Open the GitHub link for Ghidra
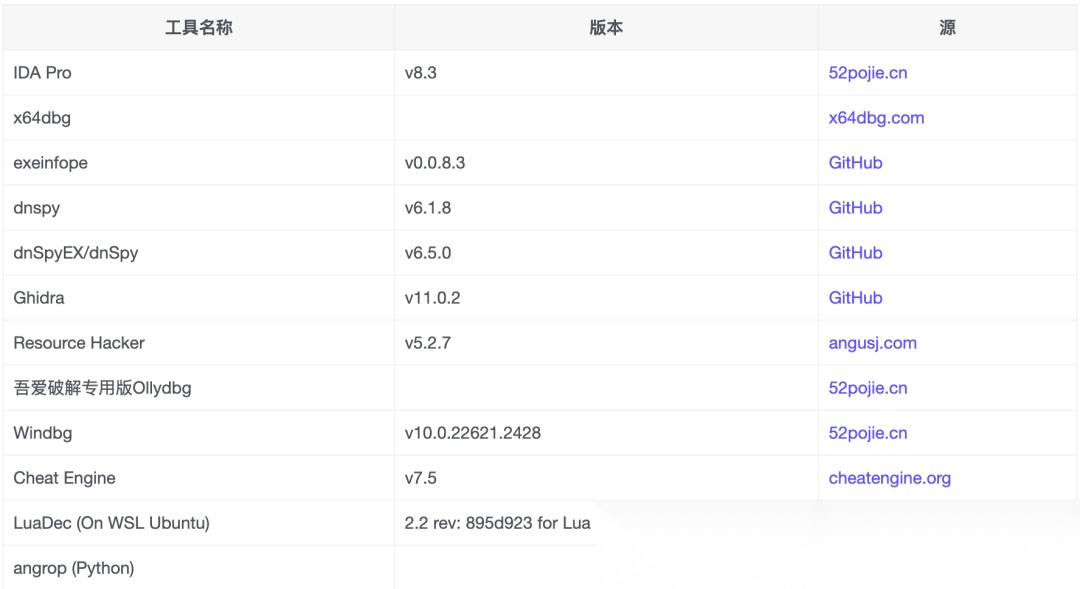This screenshot has height=589, width=1080. coord(855,298)
